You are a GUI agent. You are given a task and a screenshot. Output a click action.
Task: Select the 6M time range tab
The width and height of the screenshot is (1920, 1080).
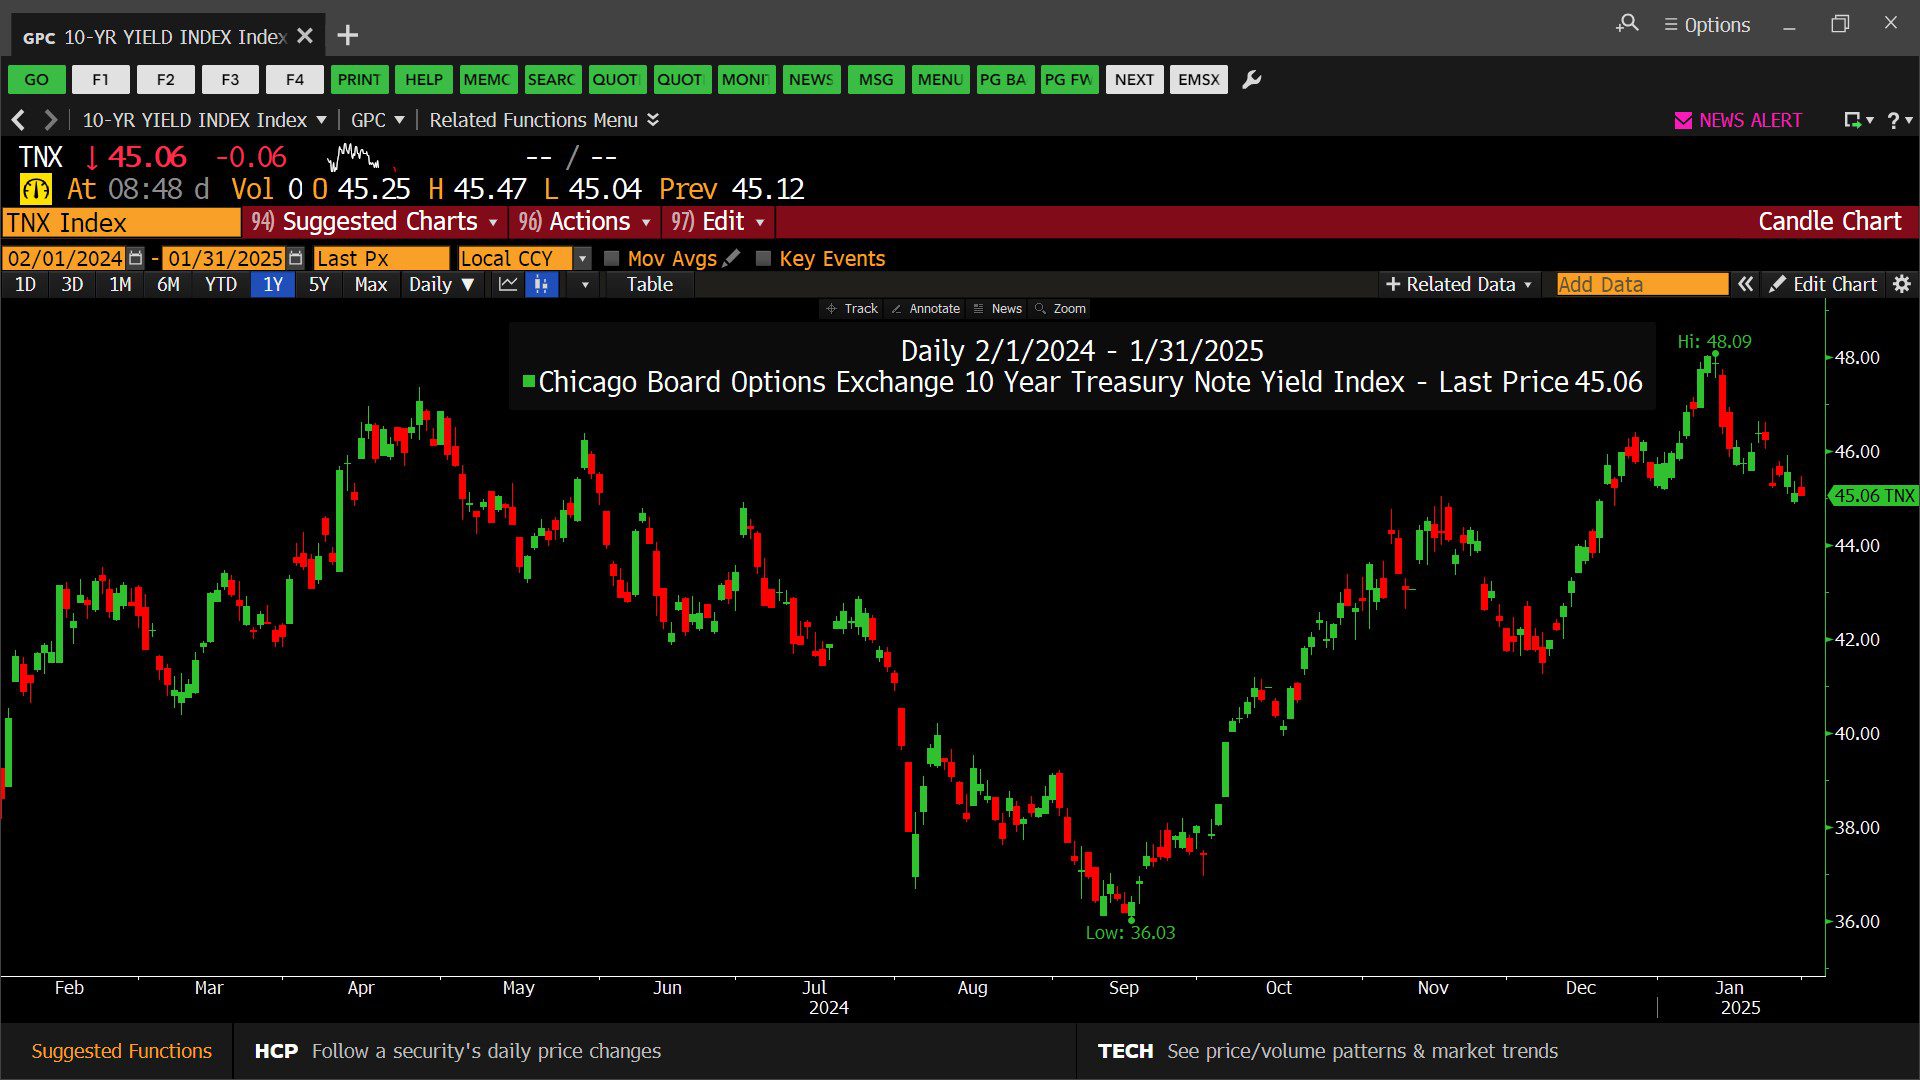pyautogui.click(x=168, y=285)
